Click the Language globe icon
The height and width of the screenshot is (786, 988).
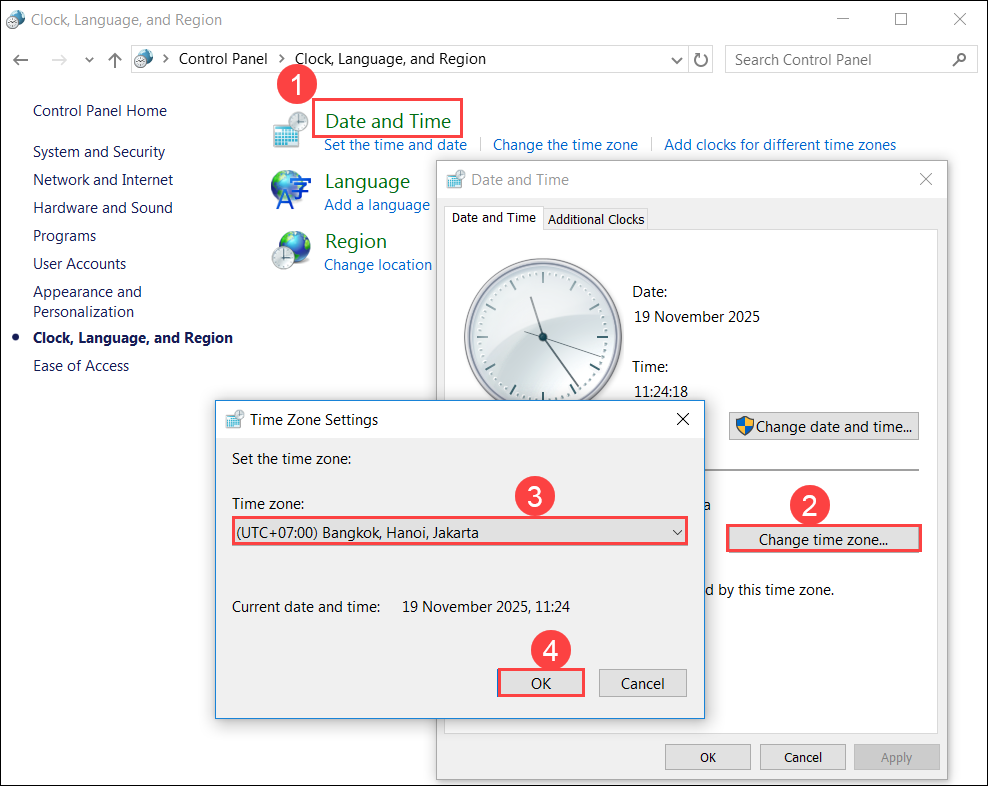click(290, 190)
